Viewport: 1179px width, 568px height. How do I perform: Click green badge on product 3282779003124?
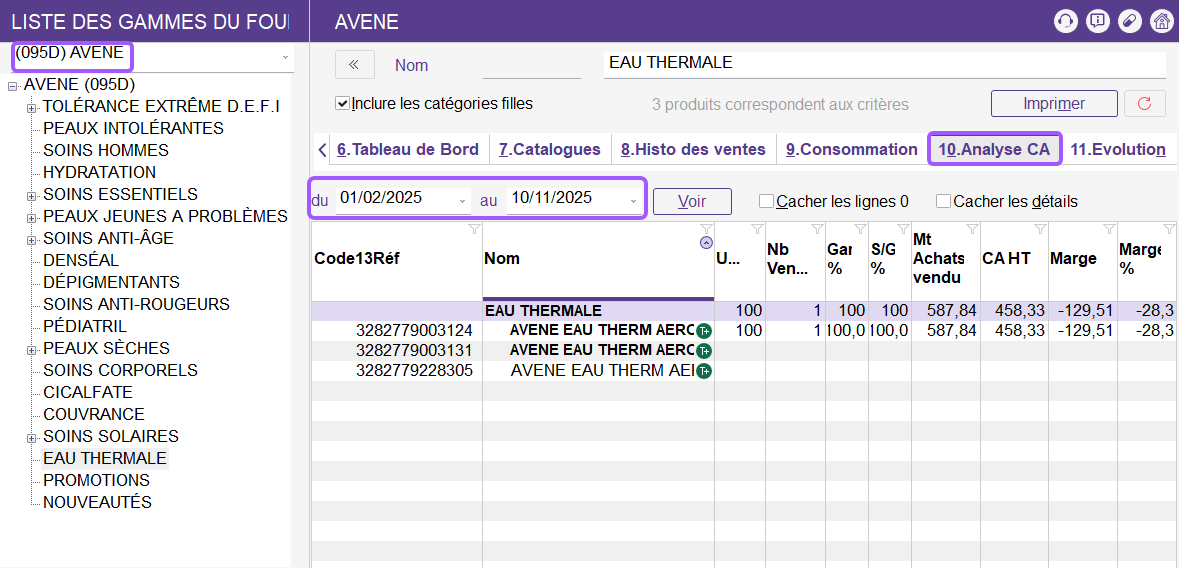tap(704, 331)
